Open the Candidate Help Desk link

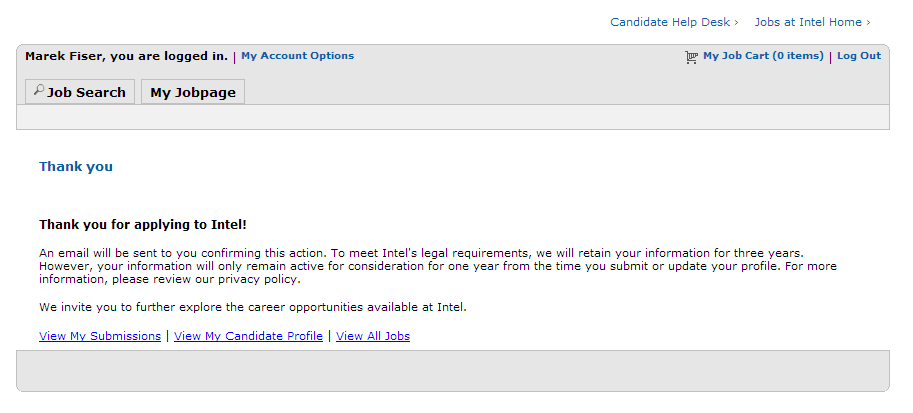670,22
